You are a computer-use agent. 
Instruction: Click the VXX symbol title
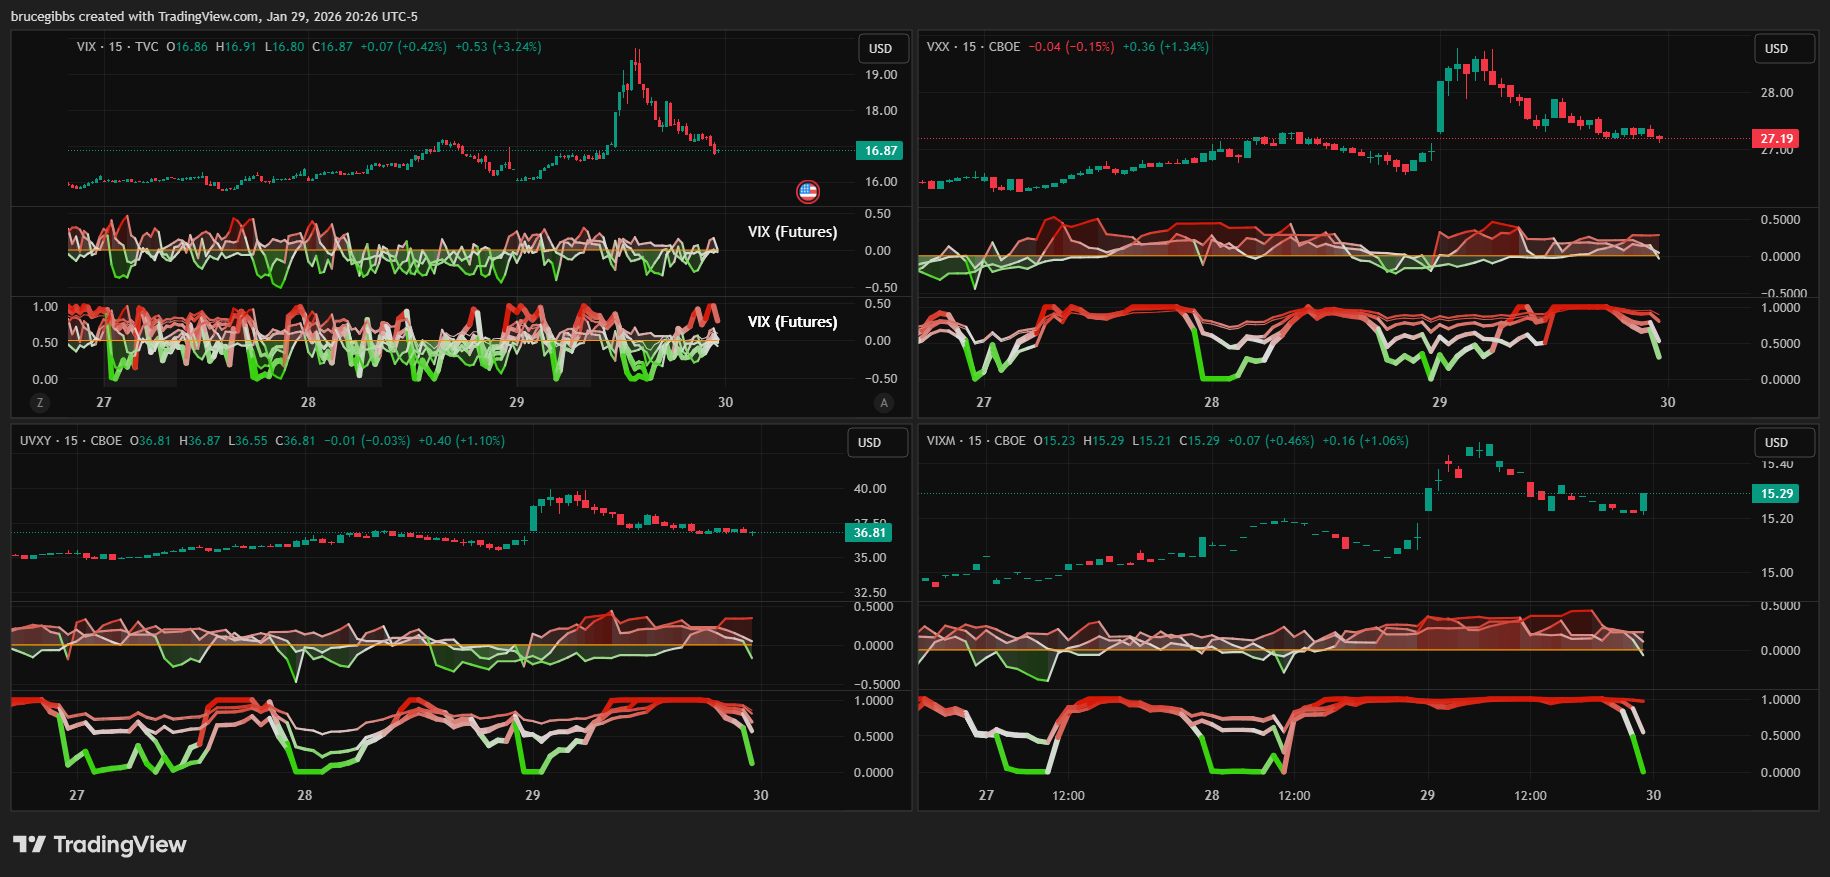click(x=938, y=47)
